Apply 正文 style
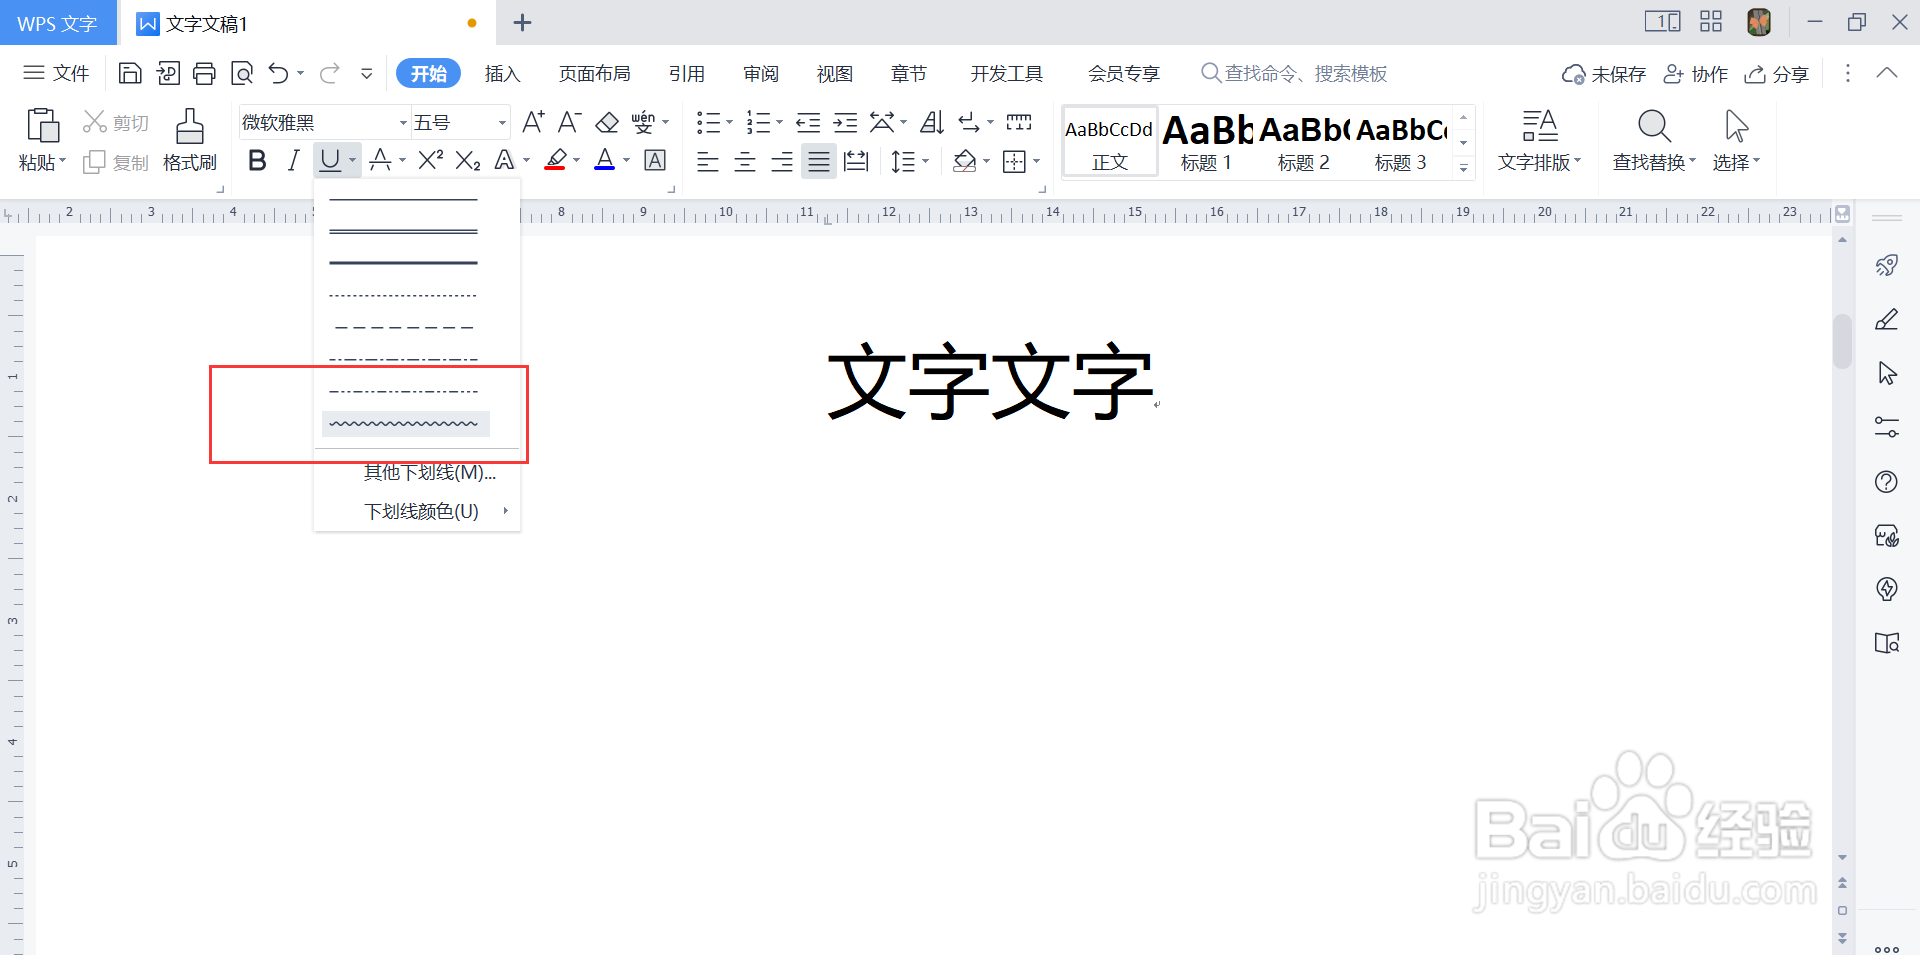Viewport: 1920px width, 955px height. [1110, 142]
